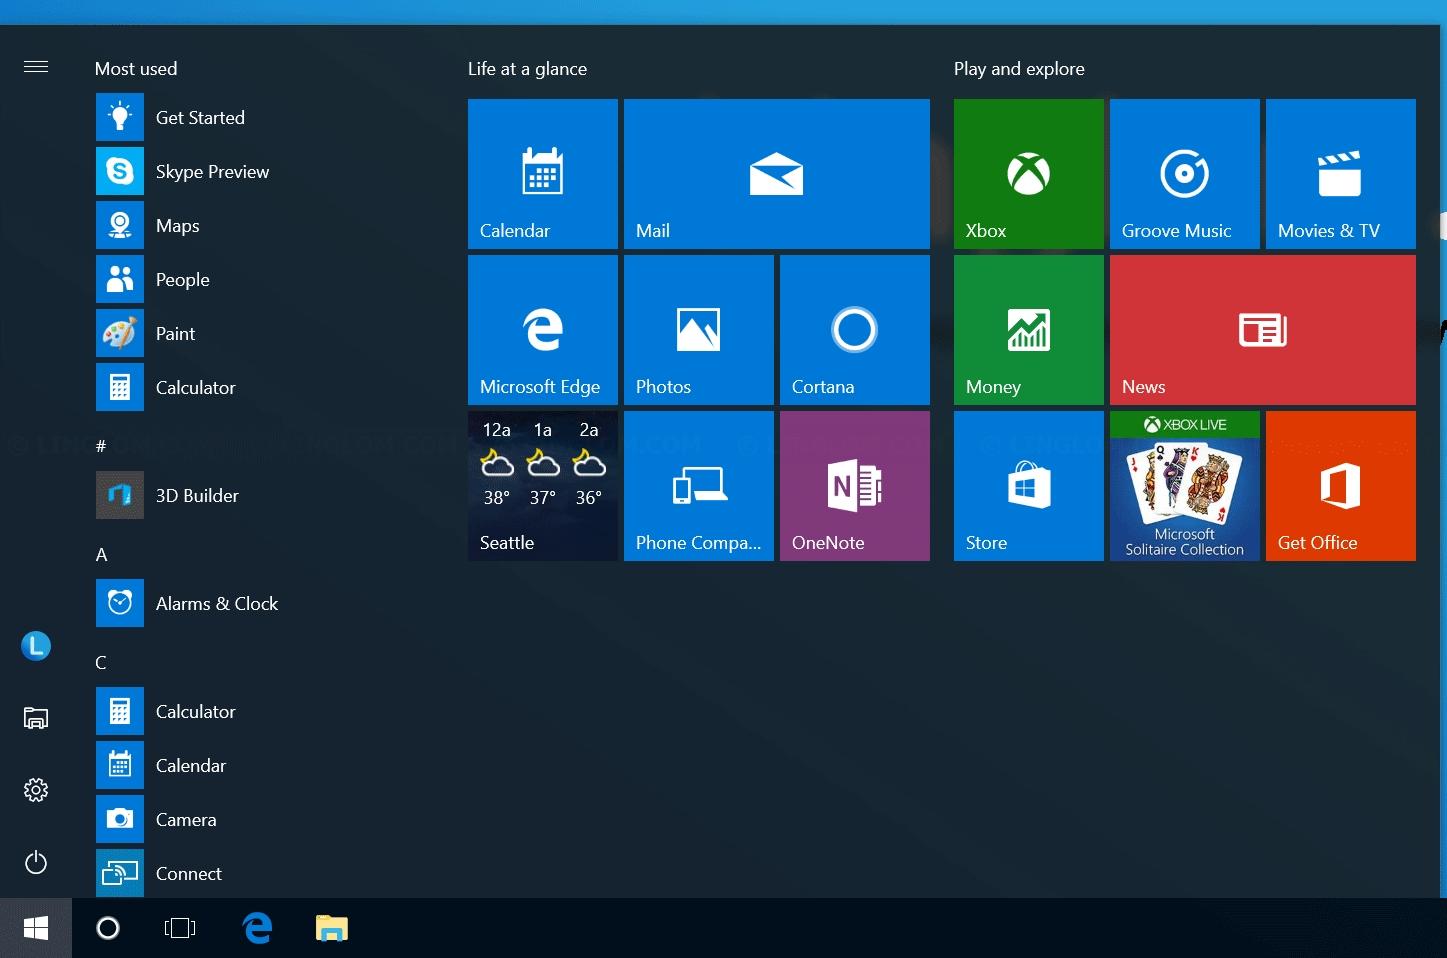This screenshot has height=958, width=1447.
Task: Open the OneNote tile
Action: [854, 486]
